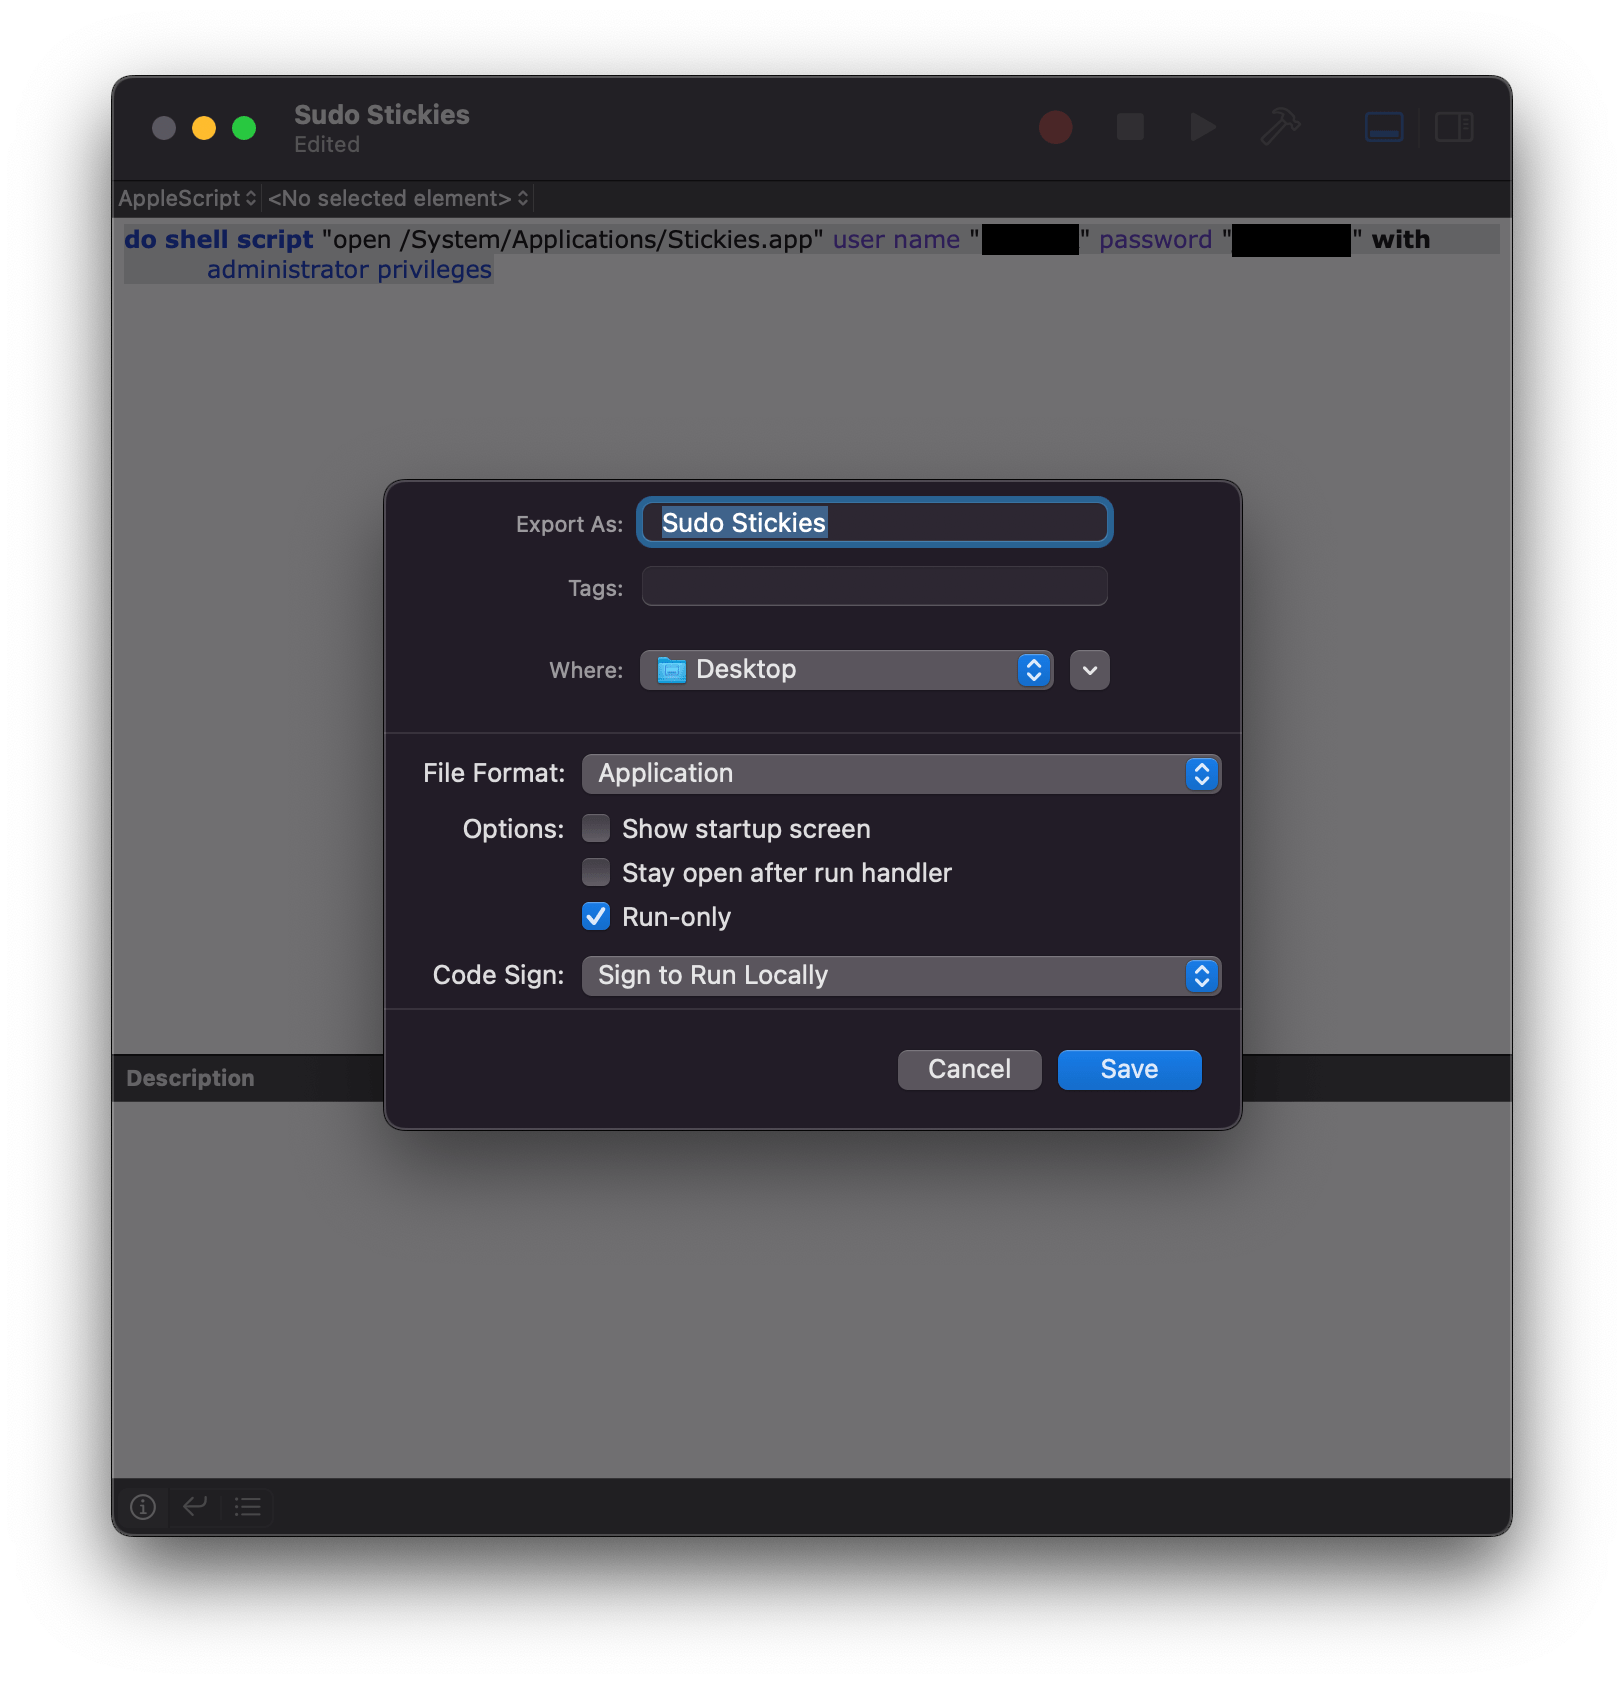The width and height of the screenshot is (1624, 1684).
Task: Enable Show startup screen option
Action: (x=596, y=828)
